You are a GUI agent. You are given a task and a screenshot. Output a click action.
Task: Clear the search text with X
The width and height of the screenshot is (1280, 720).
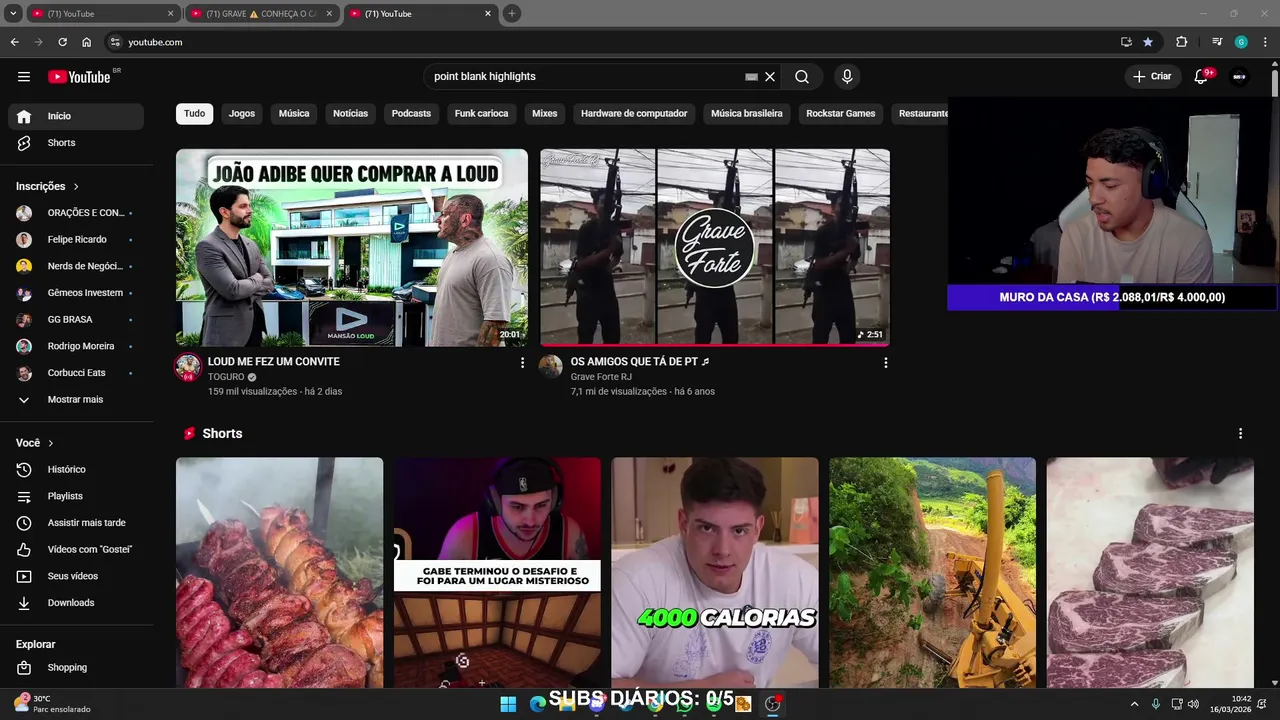(770, 77)
